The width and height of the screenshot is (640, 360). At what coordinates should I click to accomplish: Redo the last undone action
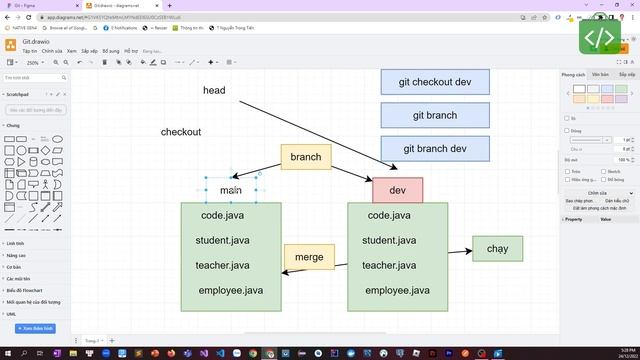click(x=91, y=62)
